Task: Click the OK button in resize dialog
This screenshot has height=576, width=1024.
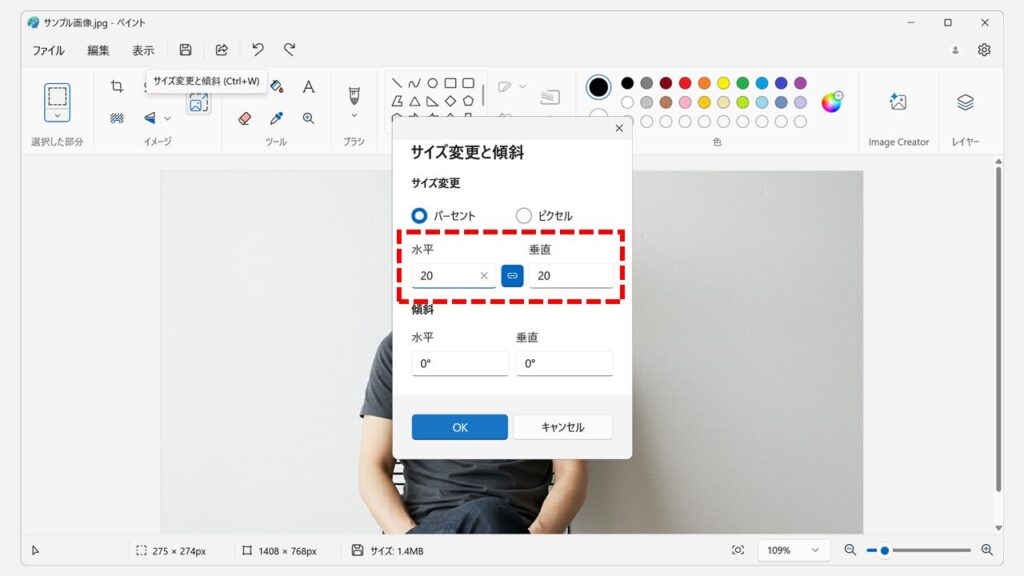Action: tap(460, 427)
